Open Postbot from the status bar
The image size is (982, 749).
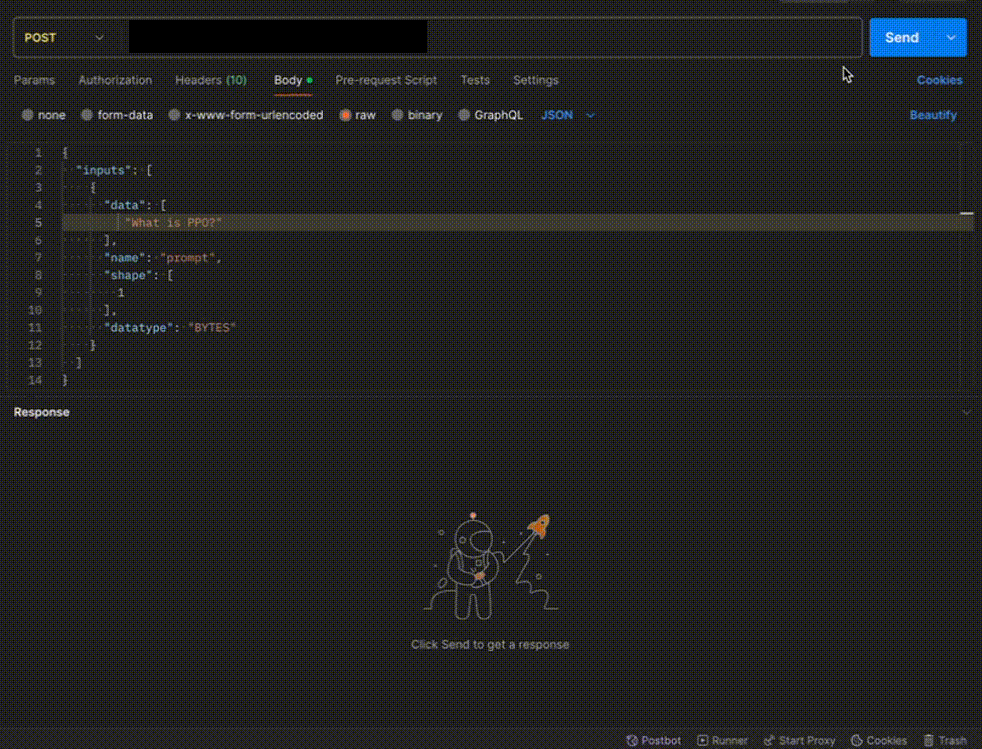coord(653,741)
